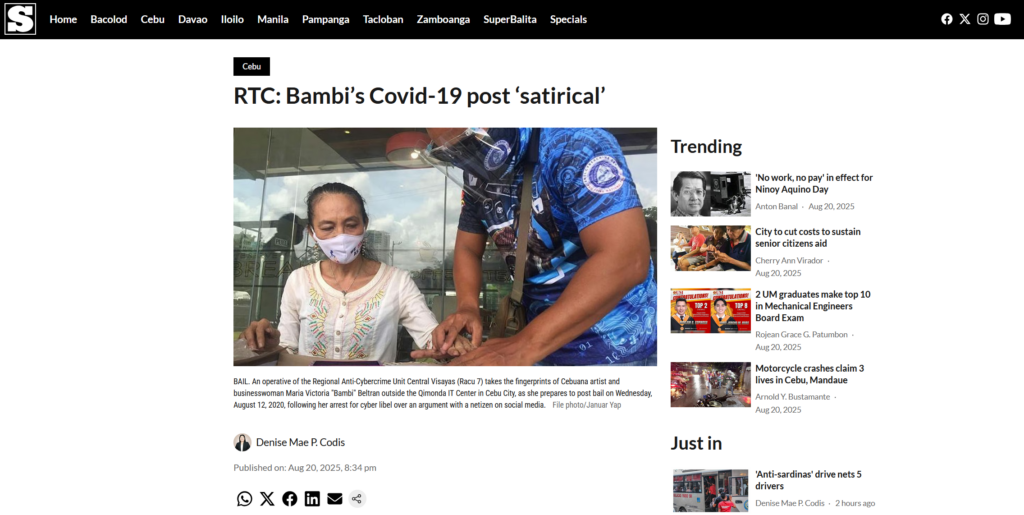Open the X profile icon in the header
This screenshot has height=515, width=1024.
965,19
